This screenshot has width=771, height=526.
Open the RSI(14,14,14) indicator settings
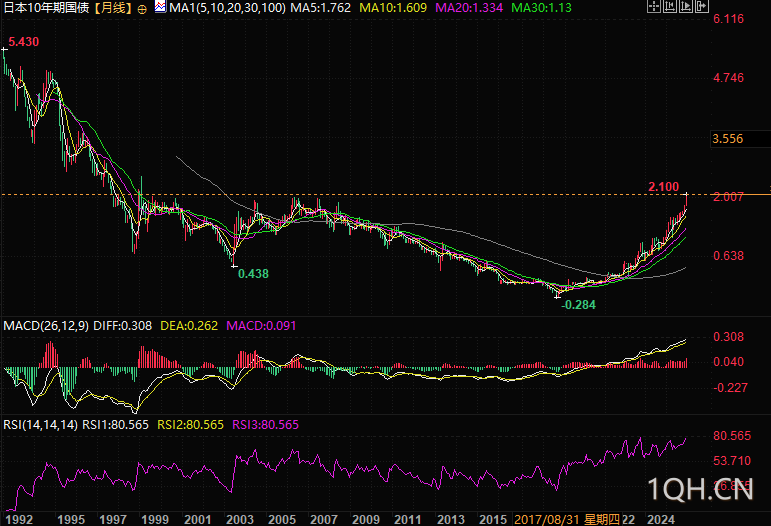pos(38,424)
